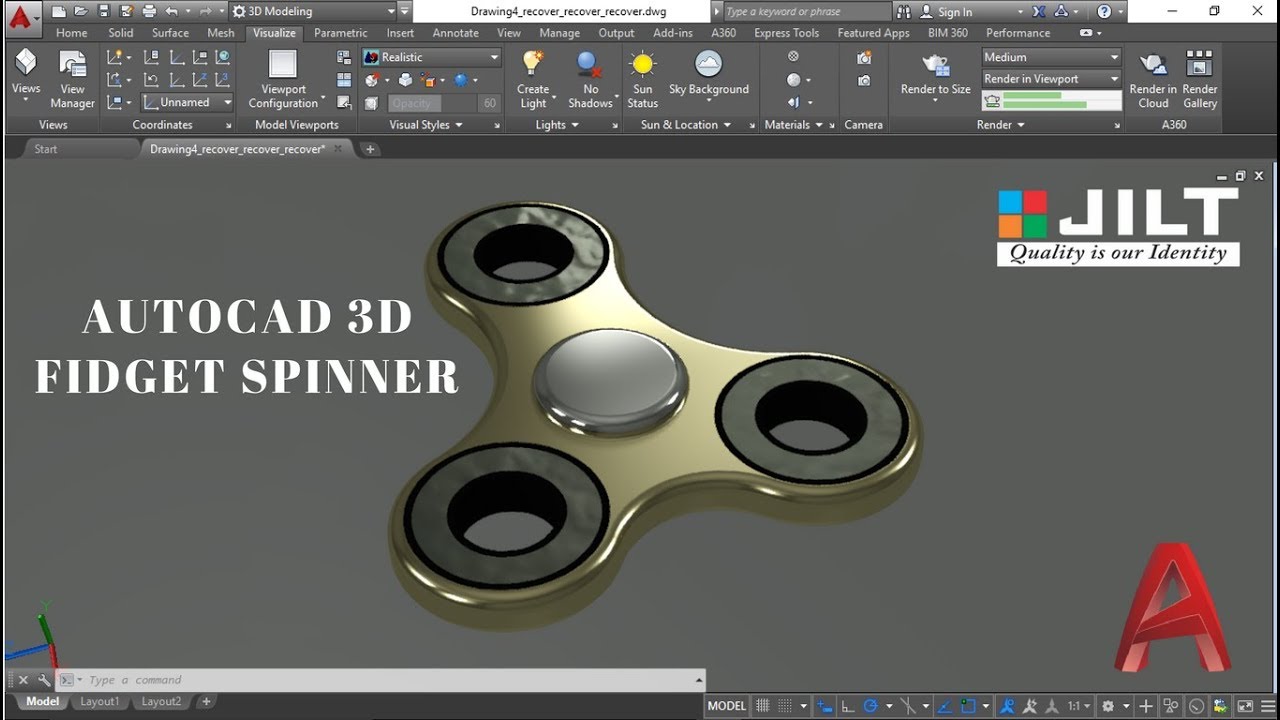The image size is (1280, 720).
Task: Click the Annotation Monitor plus icon
Action: (x=1146, y=706)
